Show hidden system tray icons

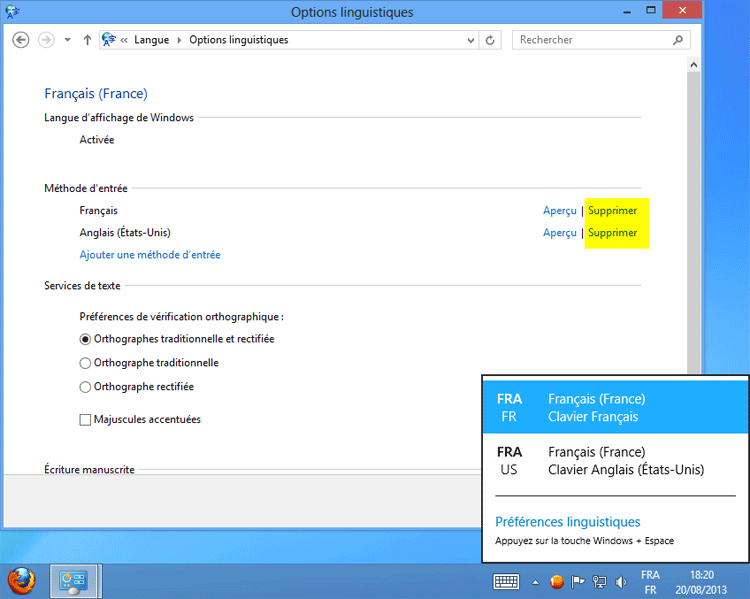[535, 581]
